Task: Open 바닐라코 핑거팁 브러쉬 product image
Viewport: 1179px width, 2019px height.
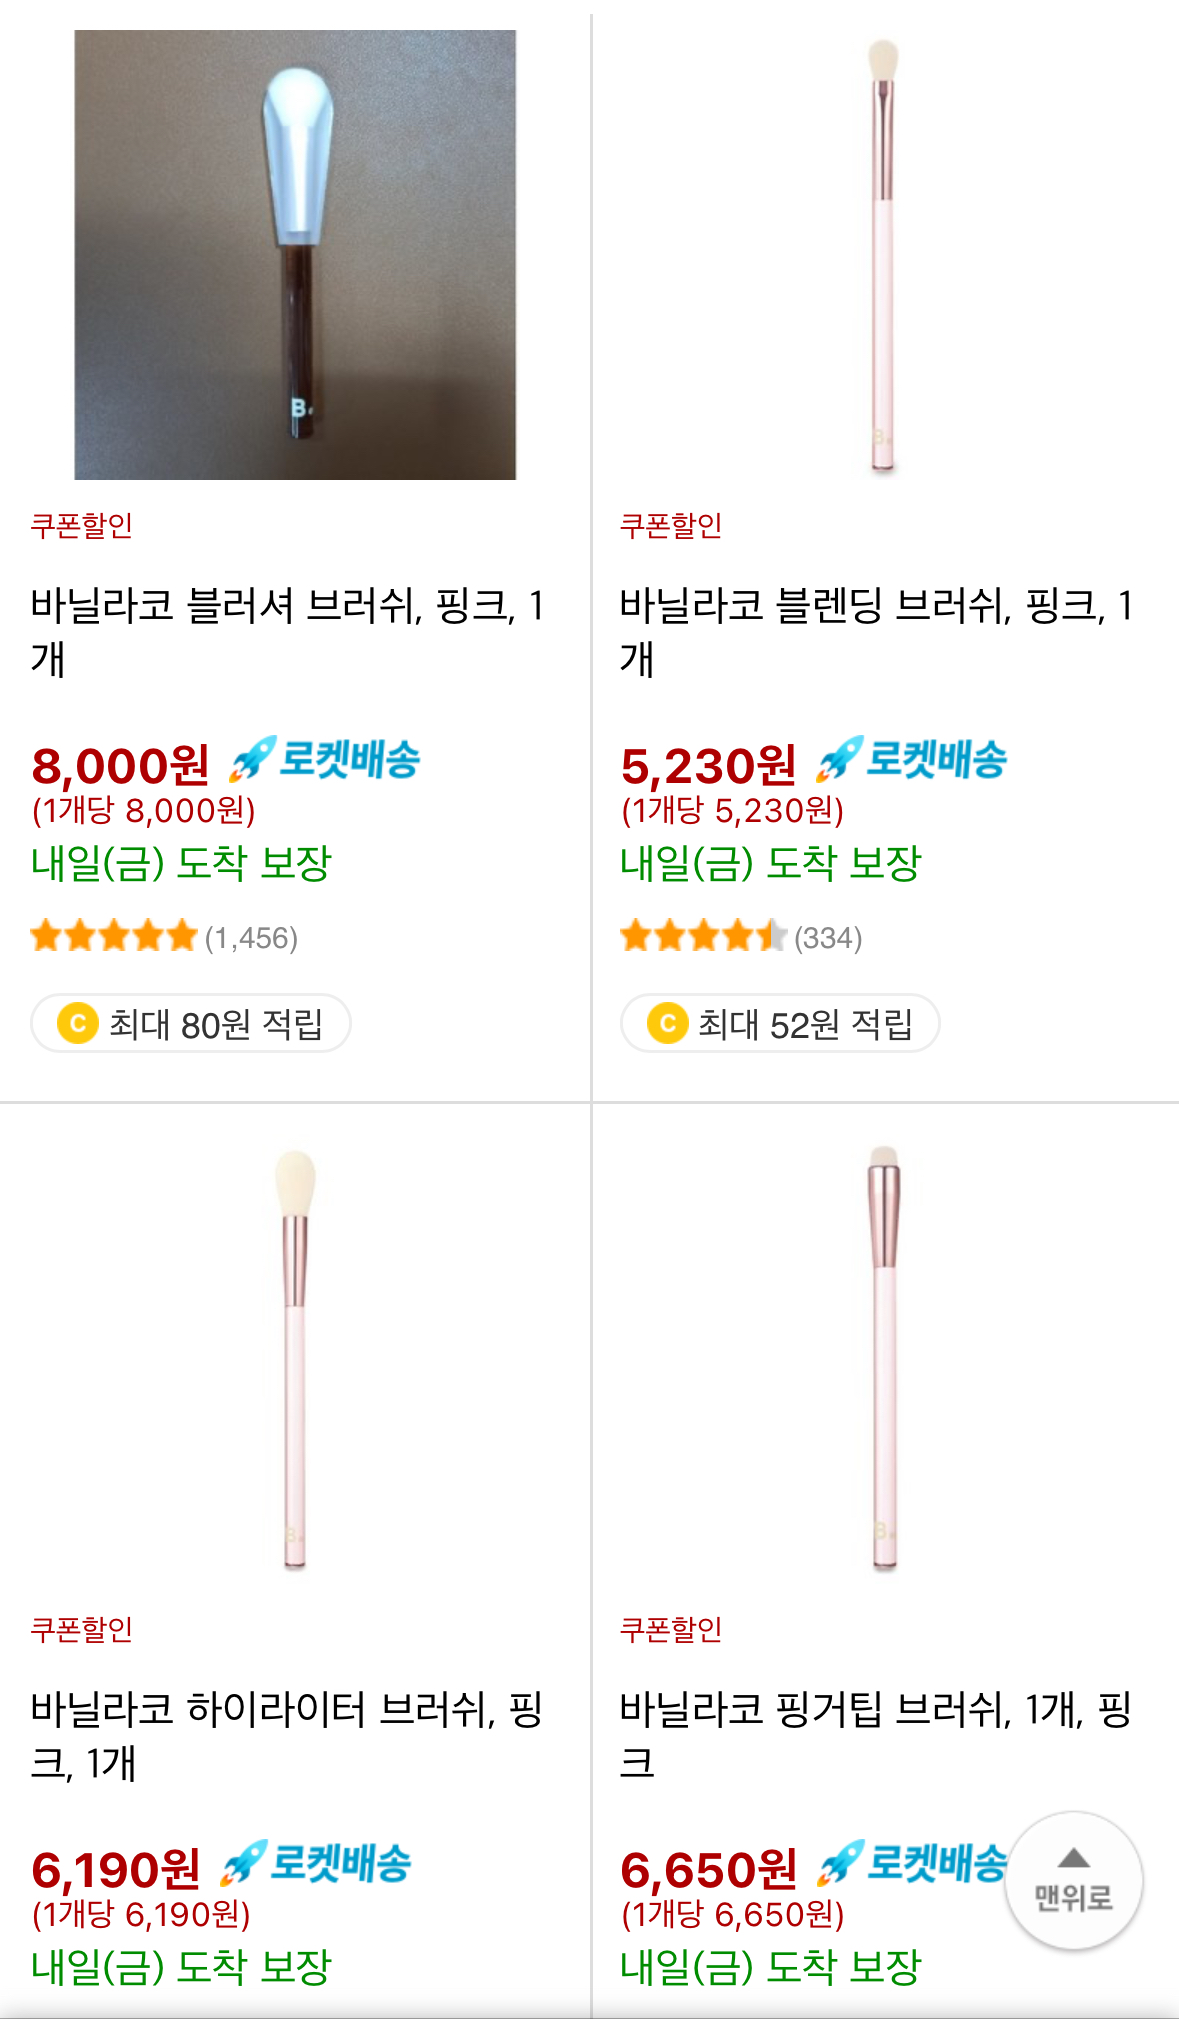Action: pyautogui.click(x=883, y=1358)
